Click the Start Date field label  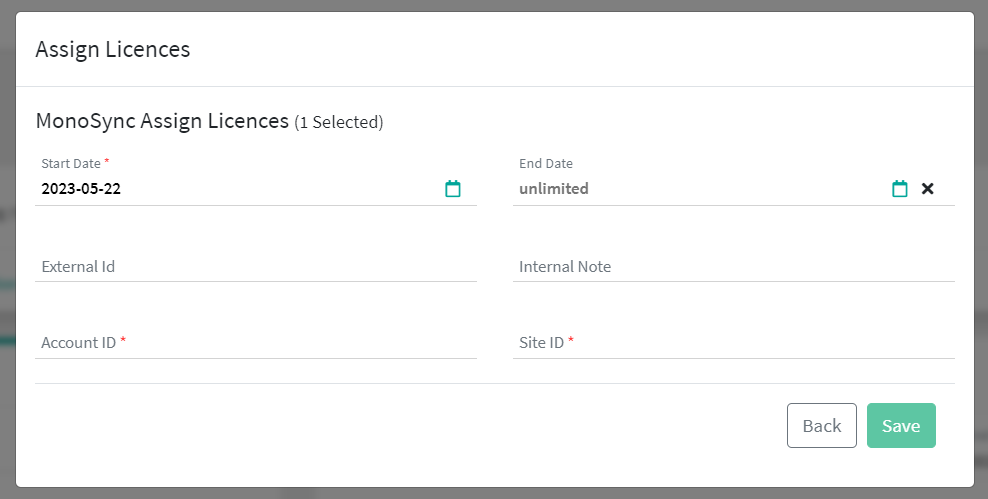pyautogui.click(x=71, y=163)
